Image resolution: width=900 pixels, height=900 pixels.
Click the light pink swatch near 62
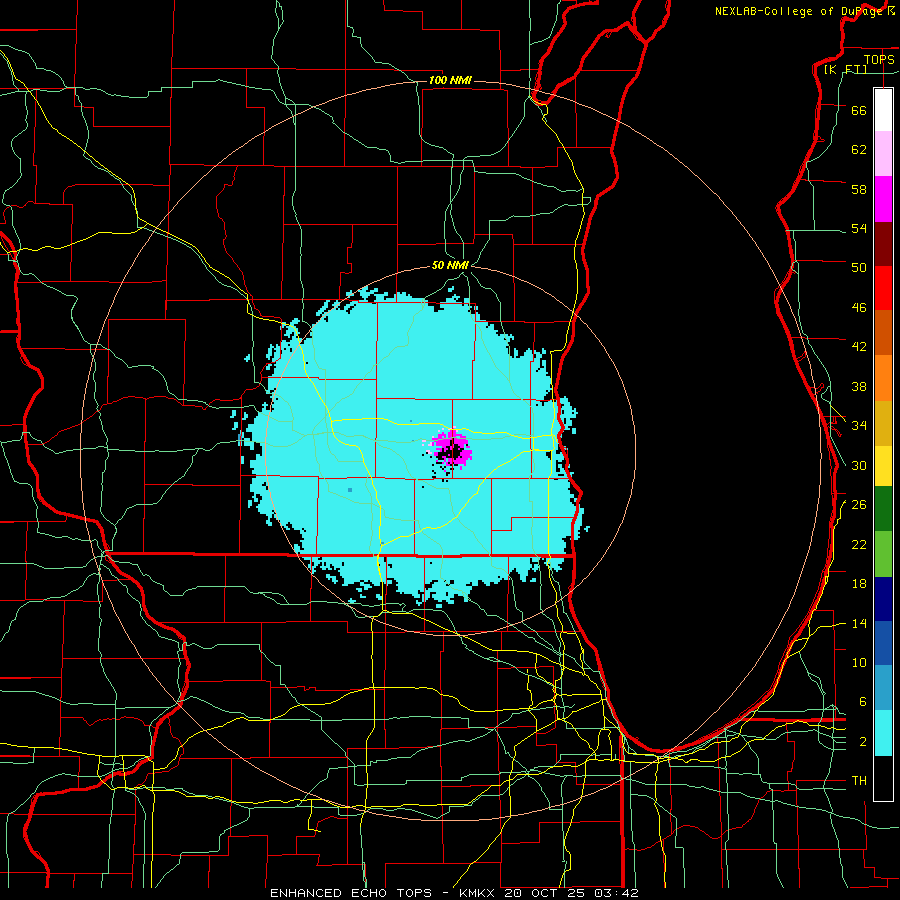tap(883, 153)
